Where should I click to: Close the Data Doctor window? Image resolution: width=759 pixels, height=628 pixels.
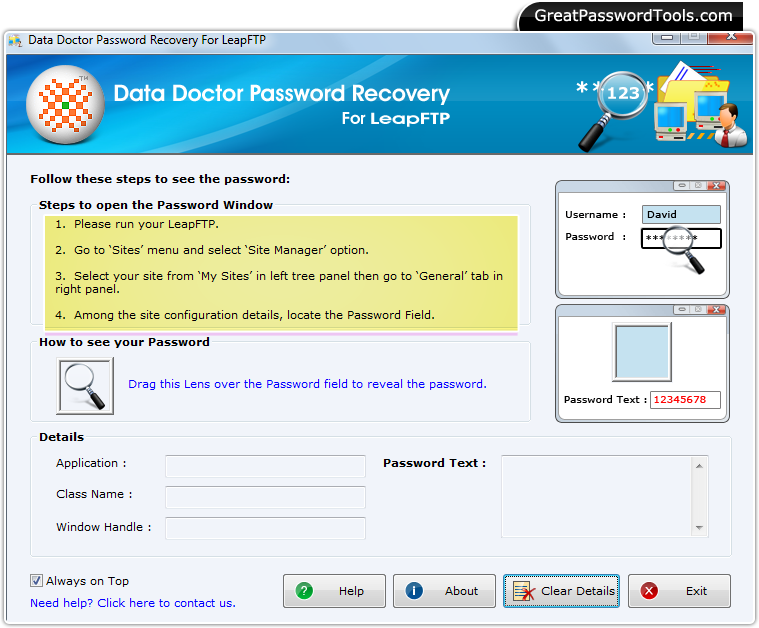731,37
